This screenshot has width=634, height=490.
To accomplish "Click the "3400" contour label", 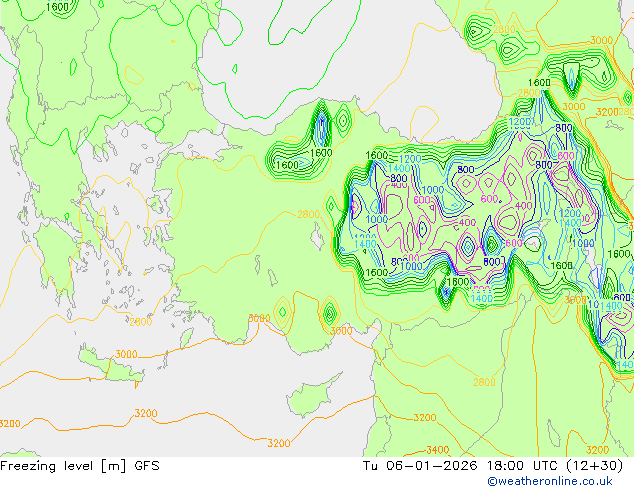I will point(437,450).
